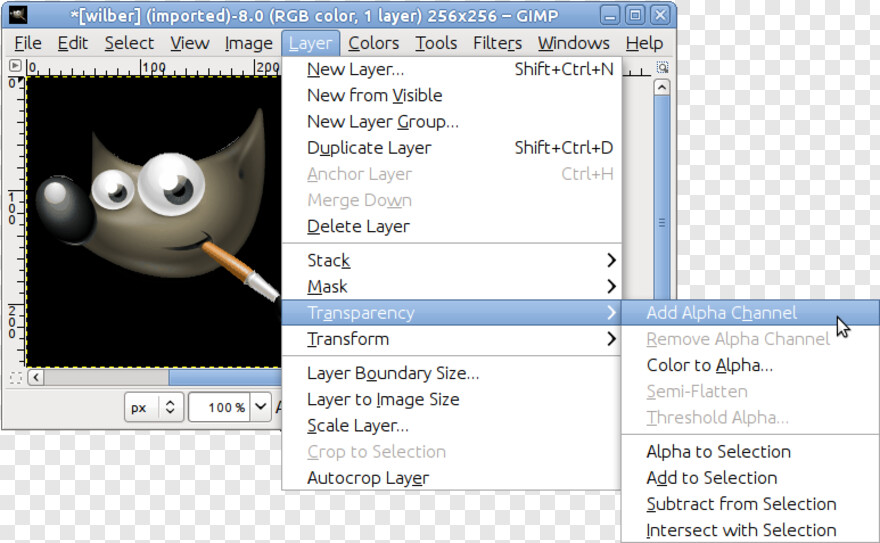The image size is (880, 543).
Task: Open the px unit selector
Action: (154, 407)
